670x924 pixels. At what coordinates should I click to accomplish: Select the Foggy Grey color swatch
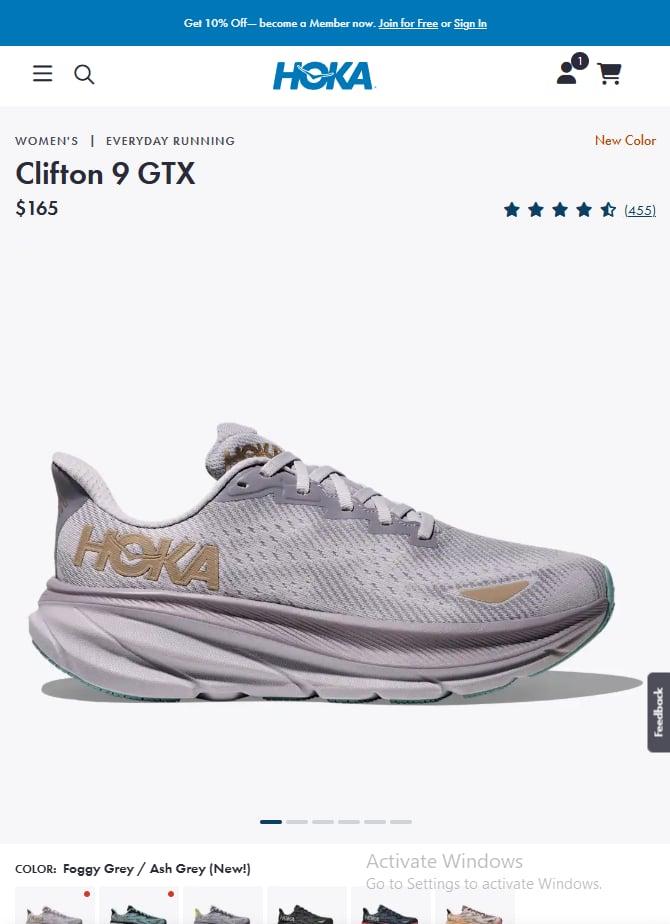pyautogui.click(x=55, y=905)
